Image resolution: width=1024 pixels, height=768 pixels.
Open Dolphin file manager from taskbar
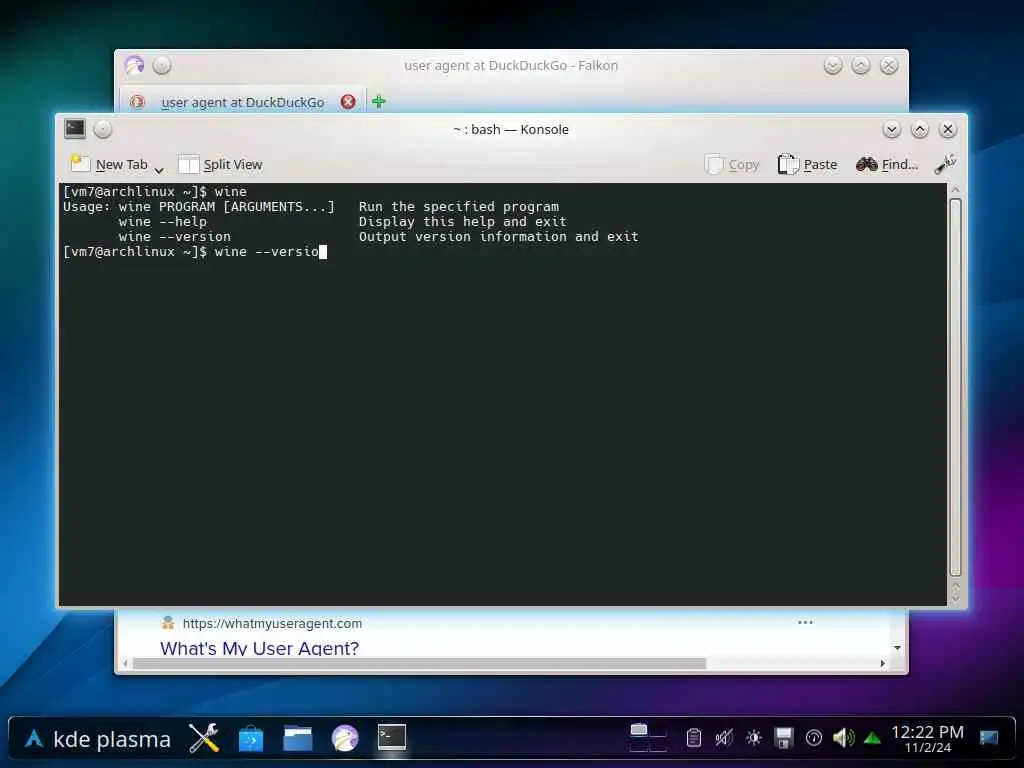pos(298,739)
